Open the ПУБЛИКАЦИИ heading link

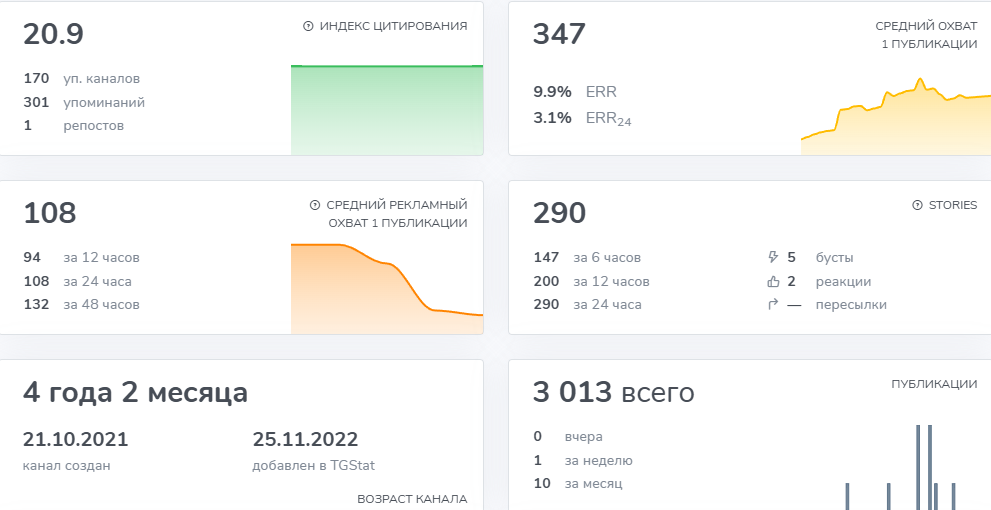[934, 383]
